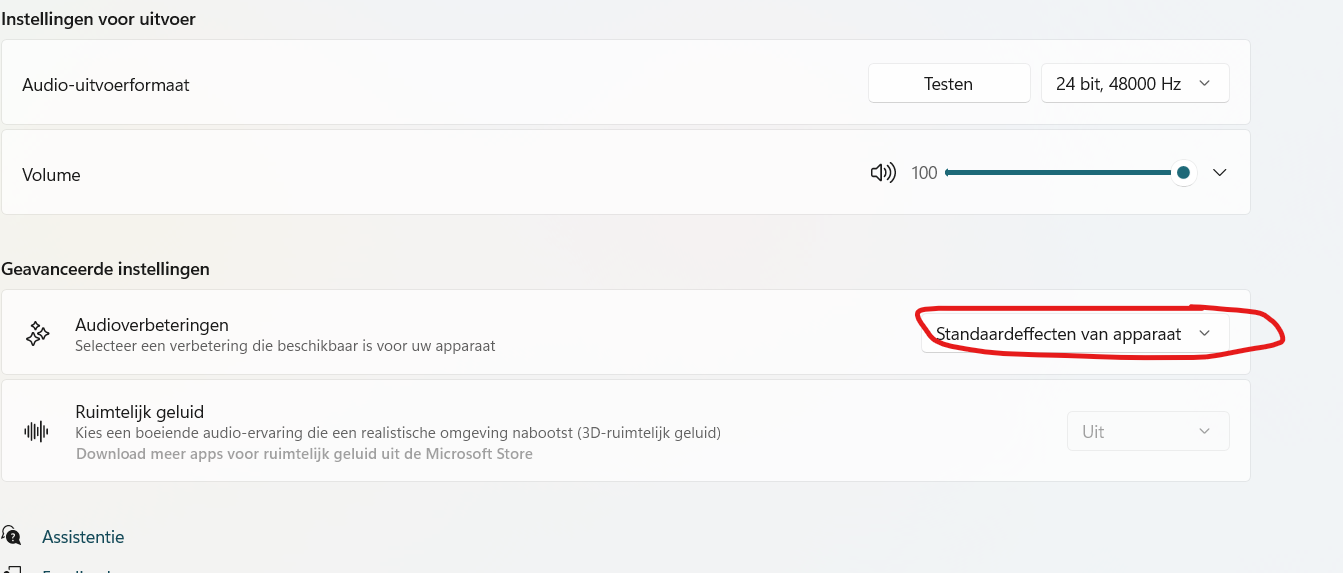Click the Ruimtelijk geluid title text
This screenshot has width=1343, height=573.
coord(140,412)
